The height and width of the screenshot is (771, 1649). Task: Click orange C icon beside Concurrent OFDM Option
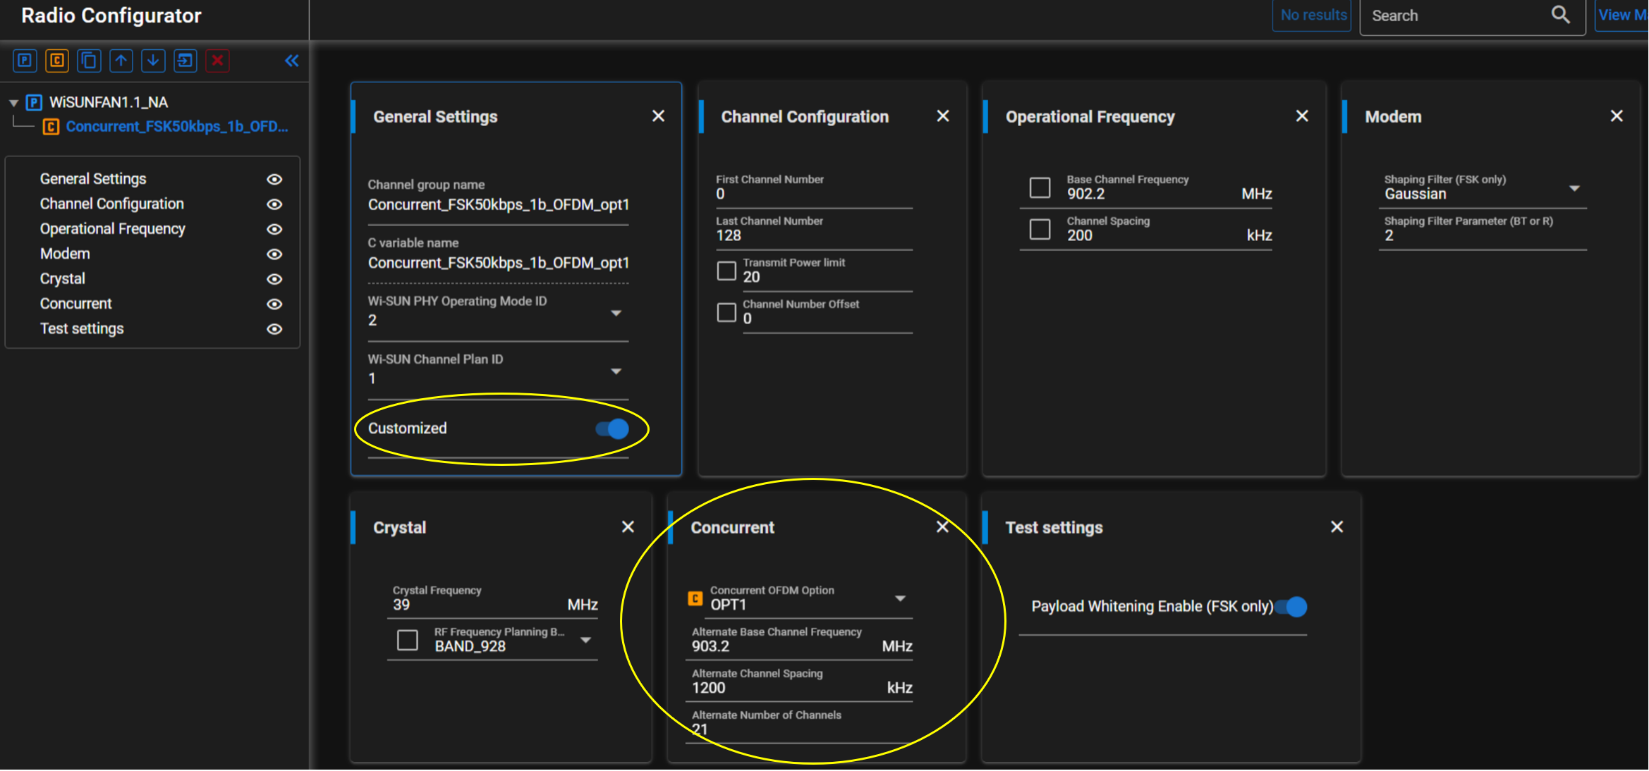coord(695,599)
